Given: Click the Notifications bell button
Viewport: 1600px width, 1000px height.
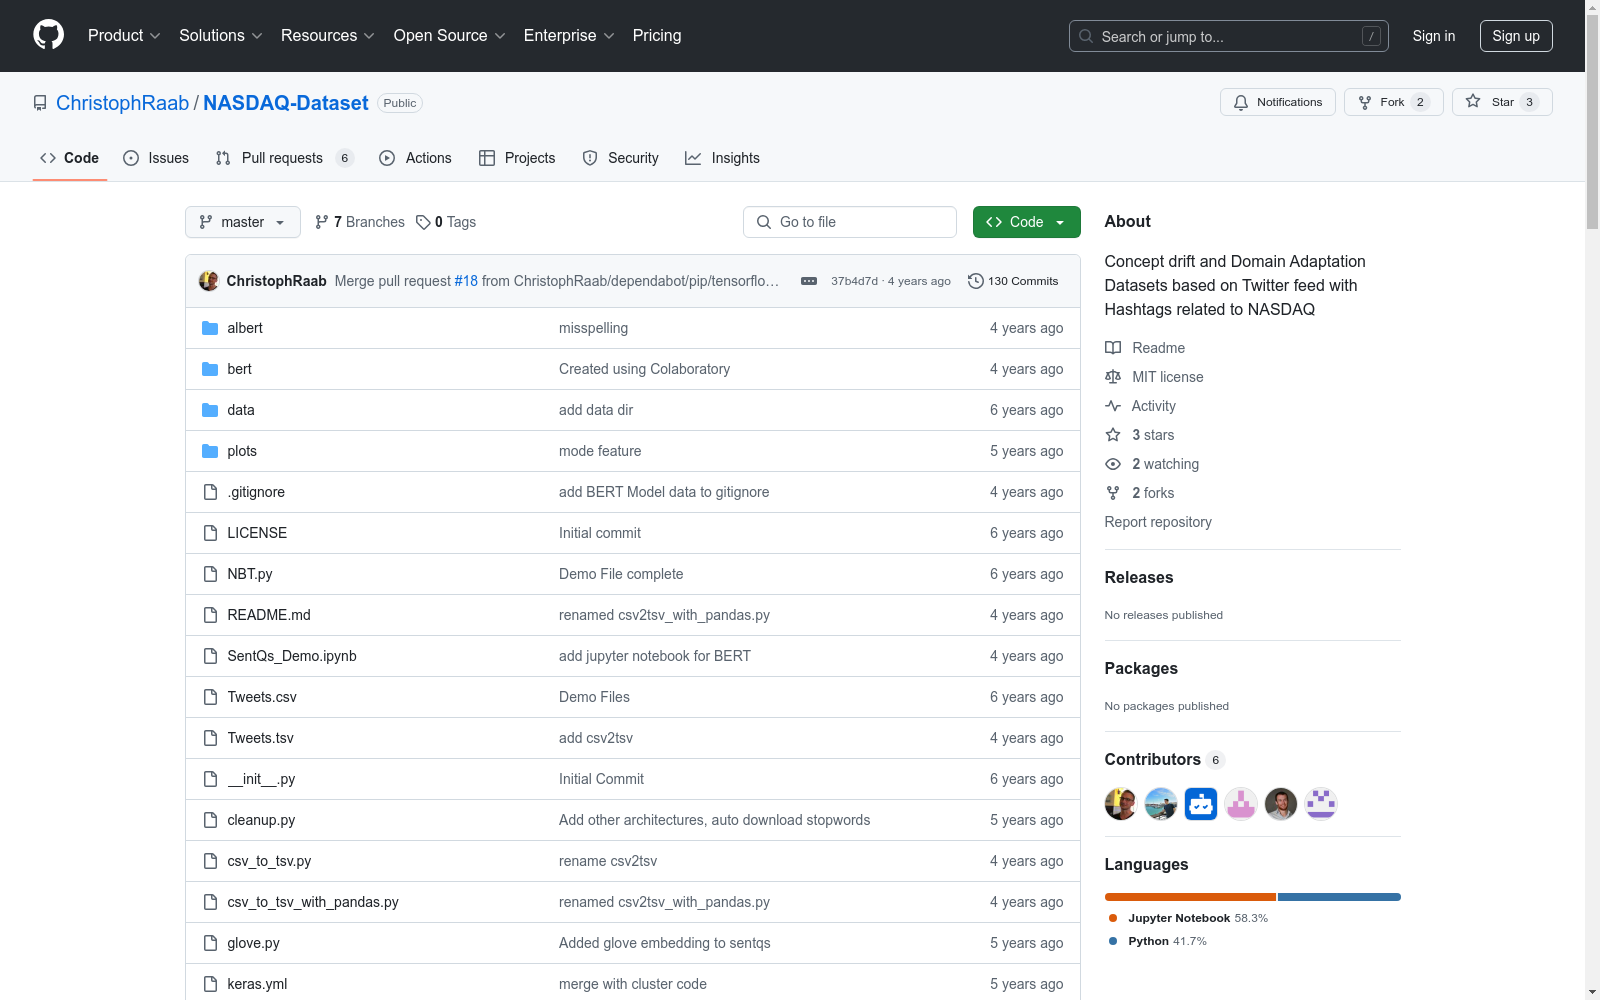Looking at the screenshot, I should 1278,102.
